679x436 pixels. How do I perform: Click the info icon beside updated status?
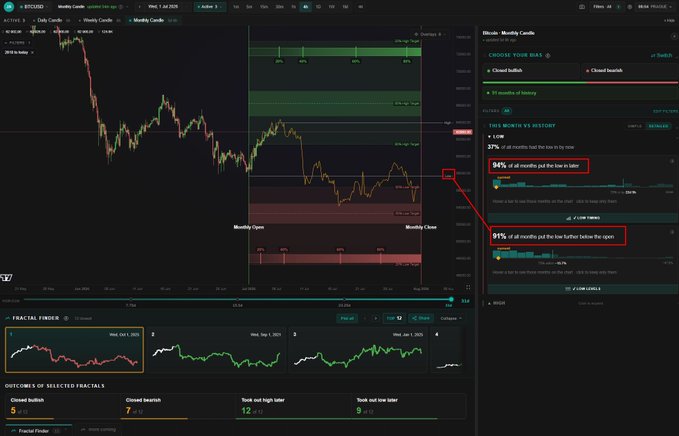(x=121, y=7)
